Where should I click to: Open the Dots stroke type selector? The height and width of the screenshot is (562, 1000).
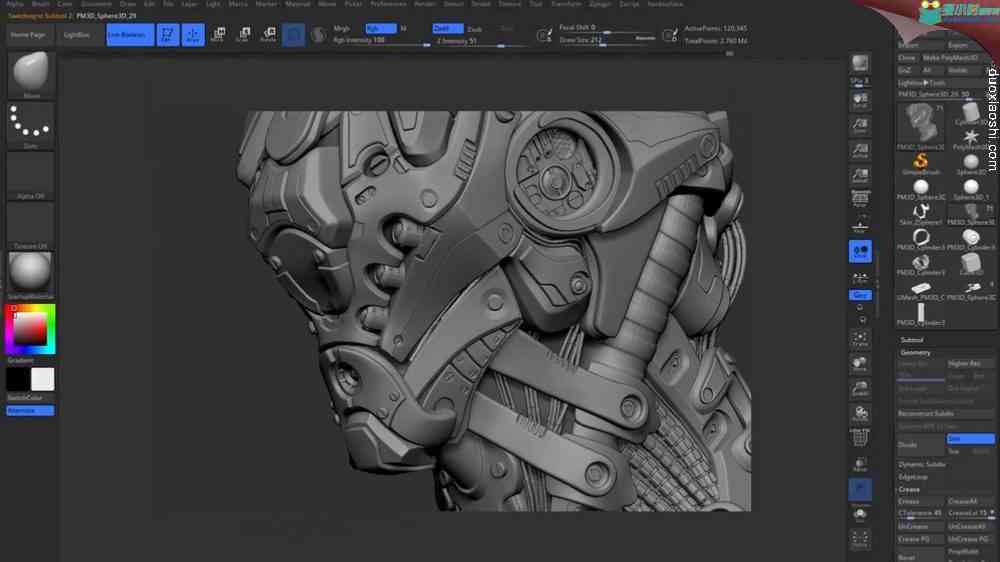30,126
